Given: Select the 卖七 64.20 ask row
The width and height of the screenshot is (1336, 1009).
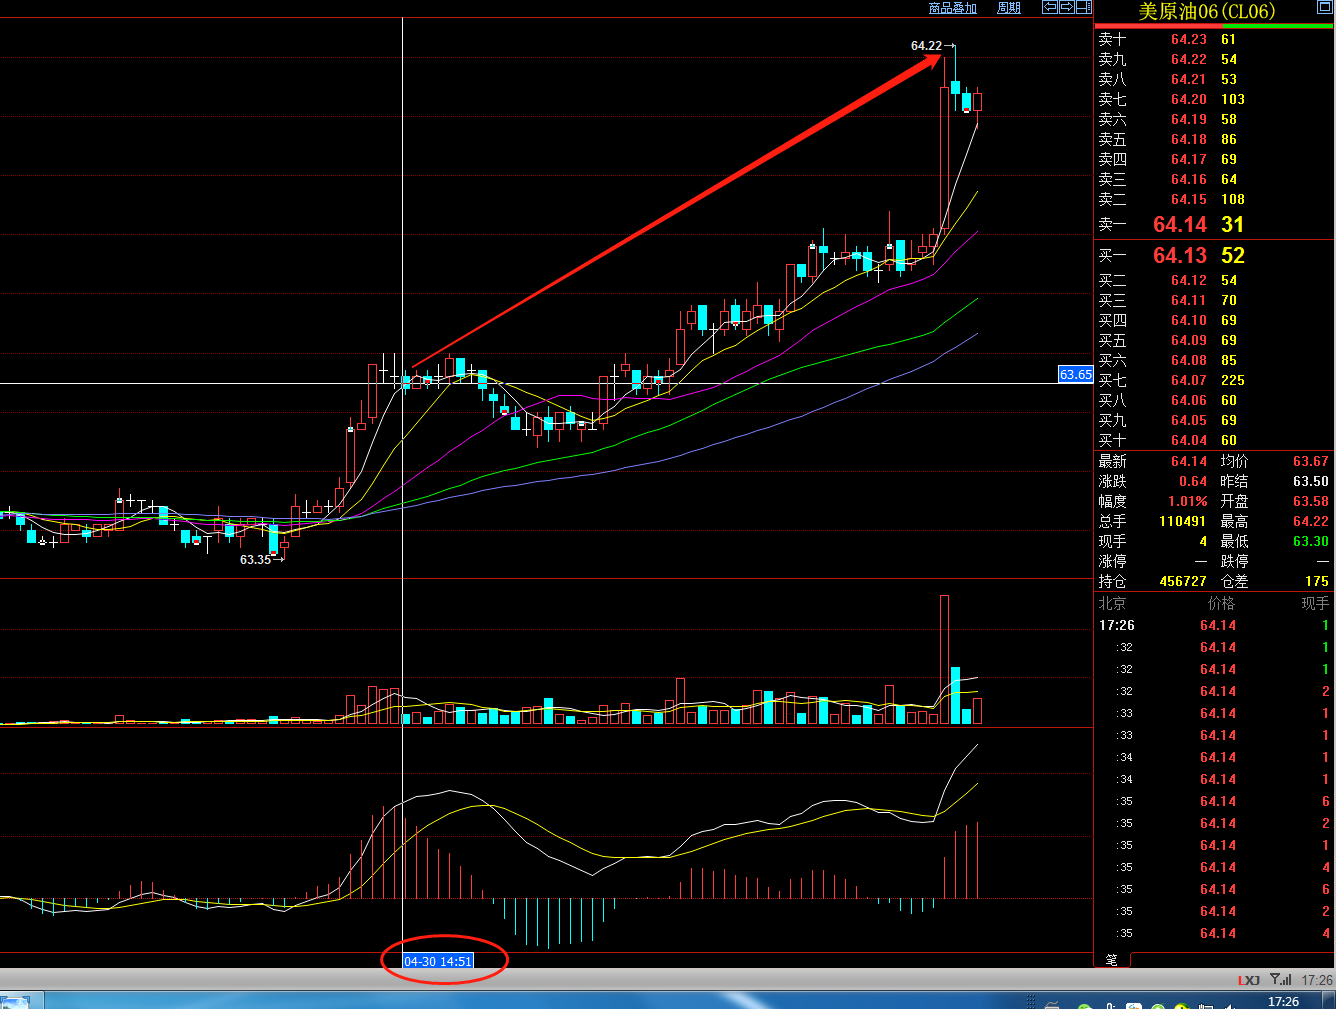Looking at the screenshot, I should click(1214, 99).
